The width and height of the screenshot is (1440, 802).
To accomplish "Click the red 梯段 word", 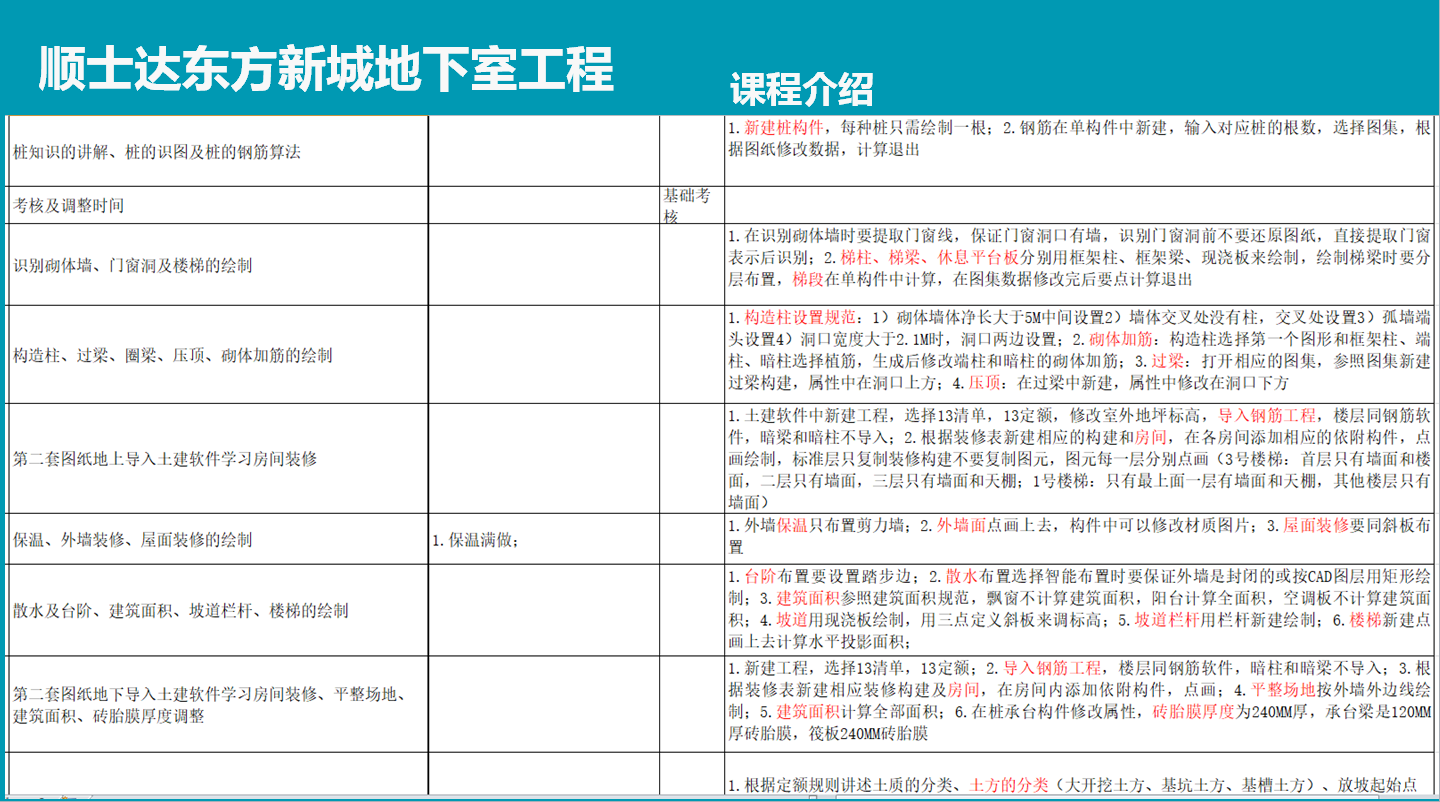I will coord(809,279).
